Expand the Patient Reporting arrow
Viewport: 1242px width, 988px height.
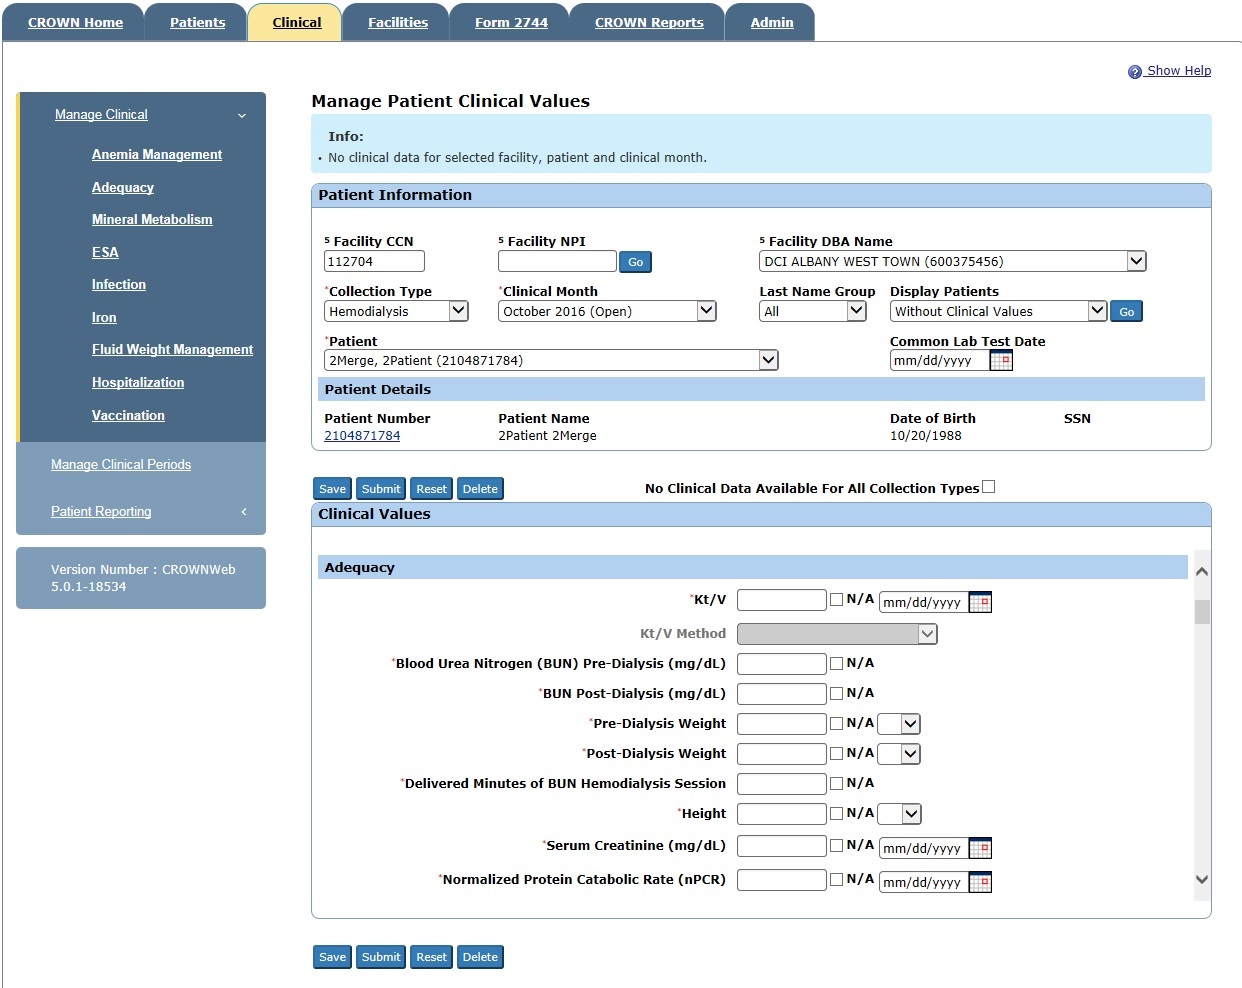(244, 512)
